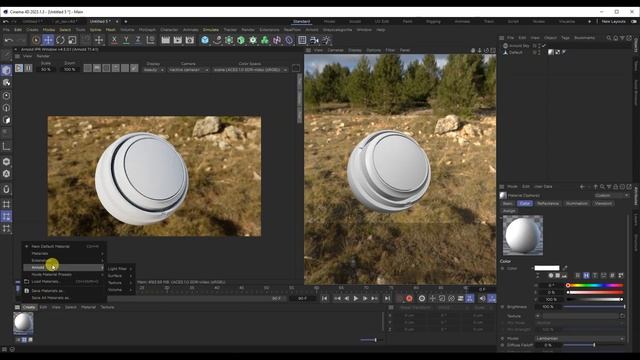Image resolution: width=640 pixels, height=360 pixels.
Task: Click the Assign button
Action: tap(509, 211)
